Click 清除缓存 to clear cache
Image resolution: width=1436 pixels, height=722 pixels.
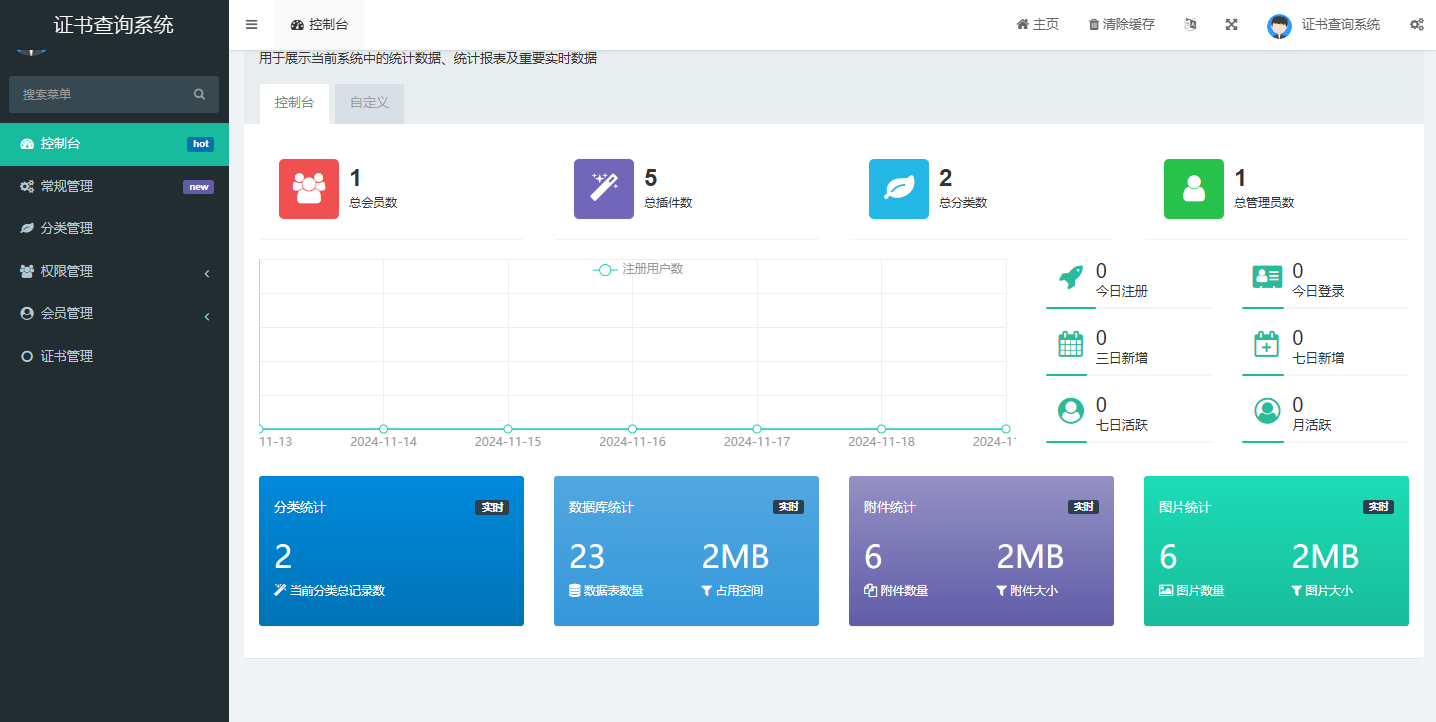tap(1120, 24)
